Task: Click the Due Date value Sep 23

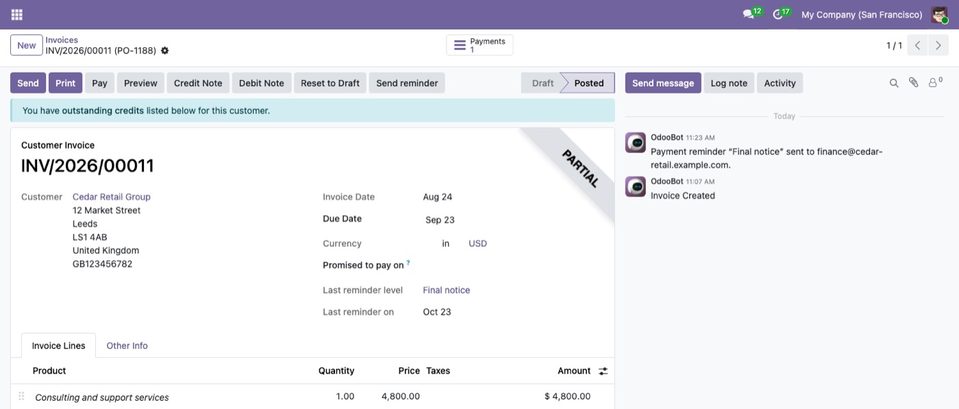Action: [x=440, y=220]
